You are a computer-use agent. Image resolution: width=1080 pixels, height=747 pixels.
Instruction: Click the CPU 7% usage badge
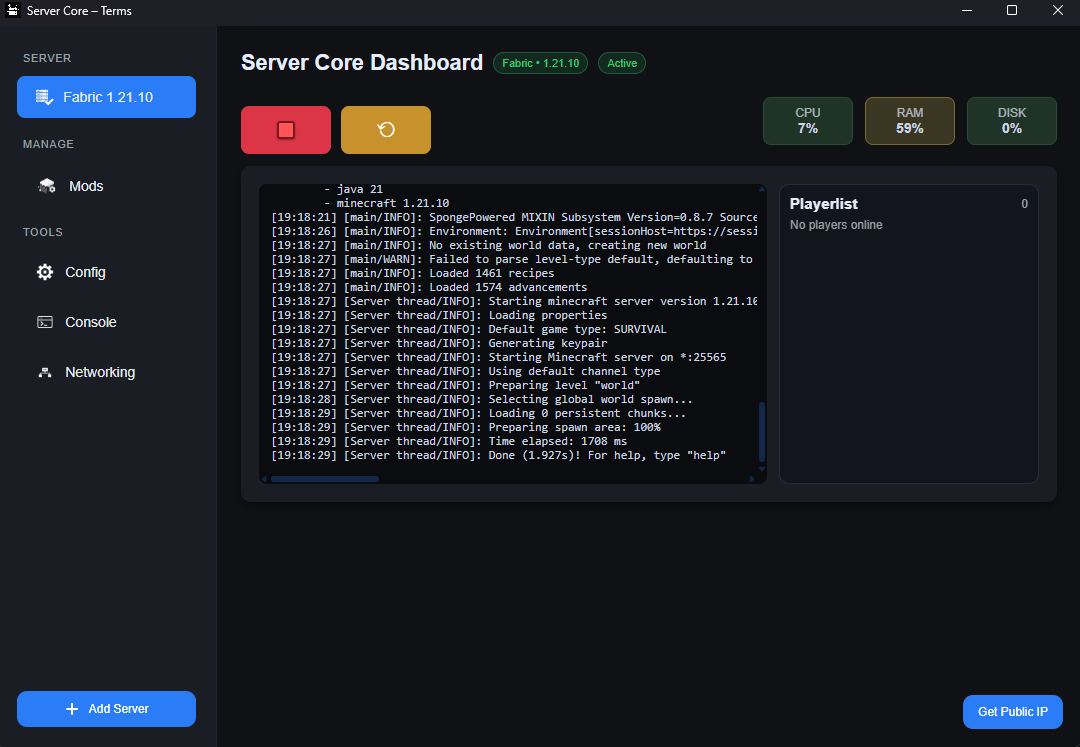[807, 121]
